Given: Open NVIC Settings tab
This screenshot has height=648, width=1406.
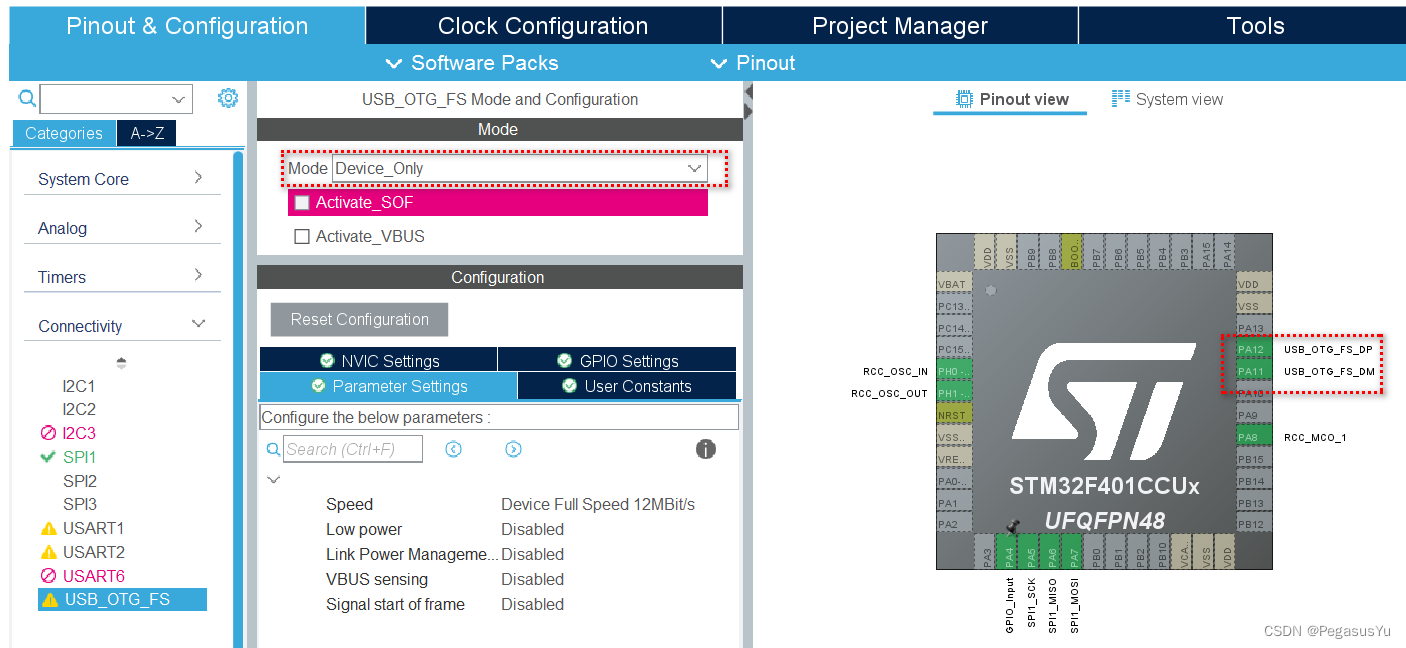Looking at the screenshot, I should tap(378, 360).
